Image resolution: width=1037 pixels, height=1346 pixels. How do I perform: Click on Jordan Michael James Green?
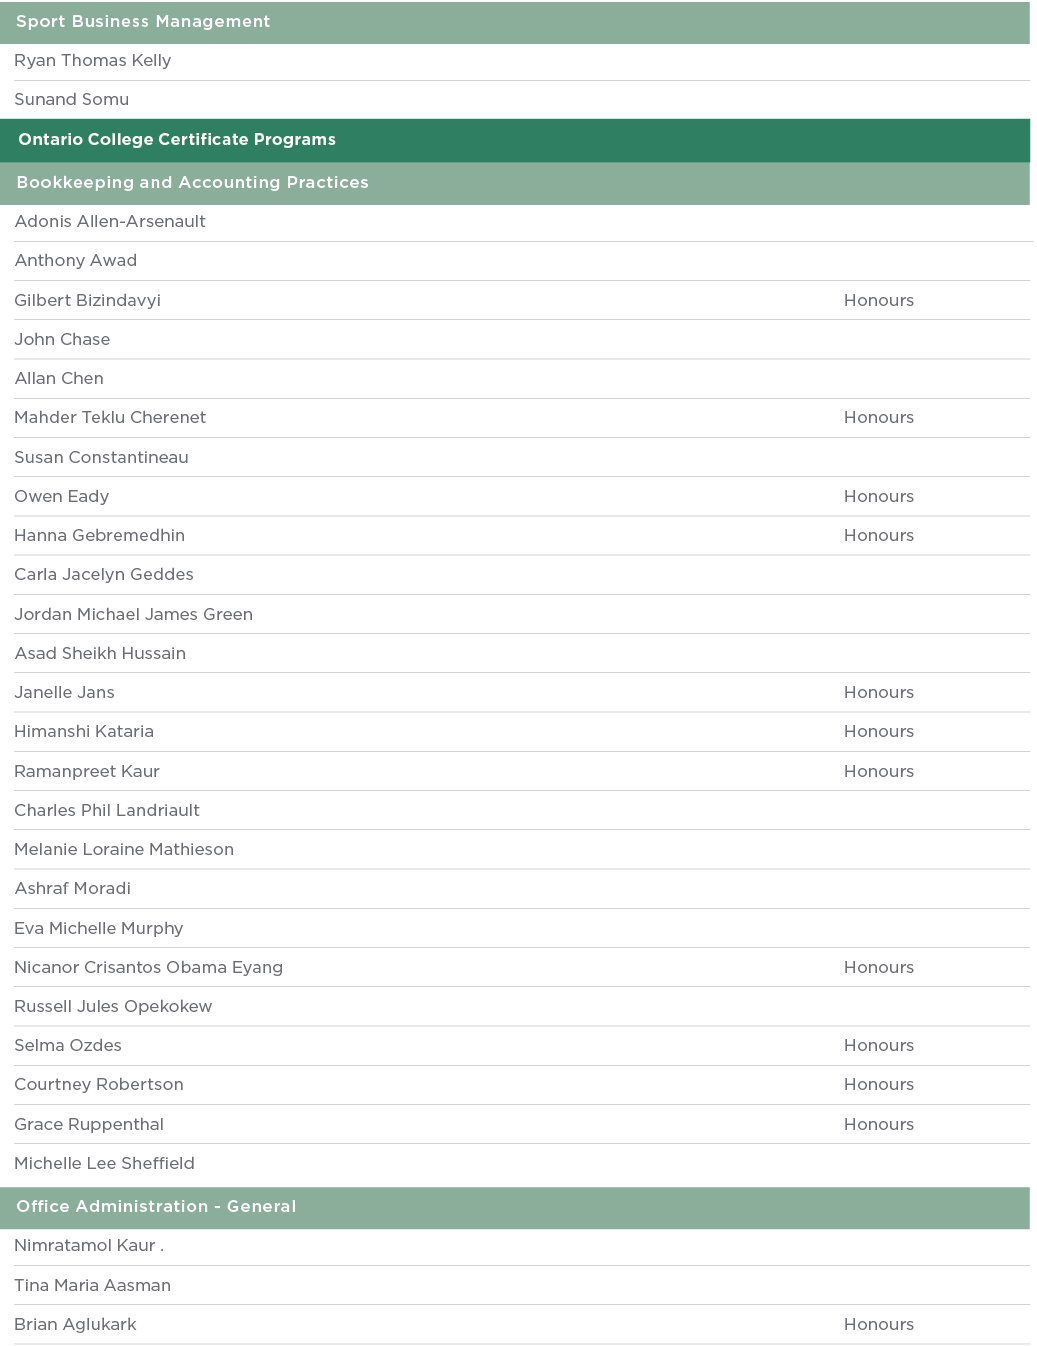click(133, 615)
